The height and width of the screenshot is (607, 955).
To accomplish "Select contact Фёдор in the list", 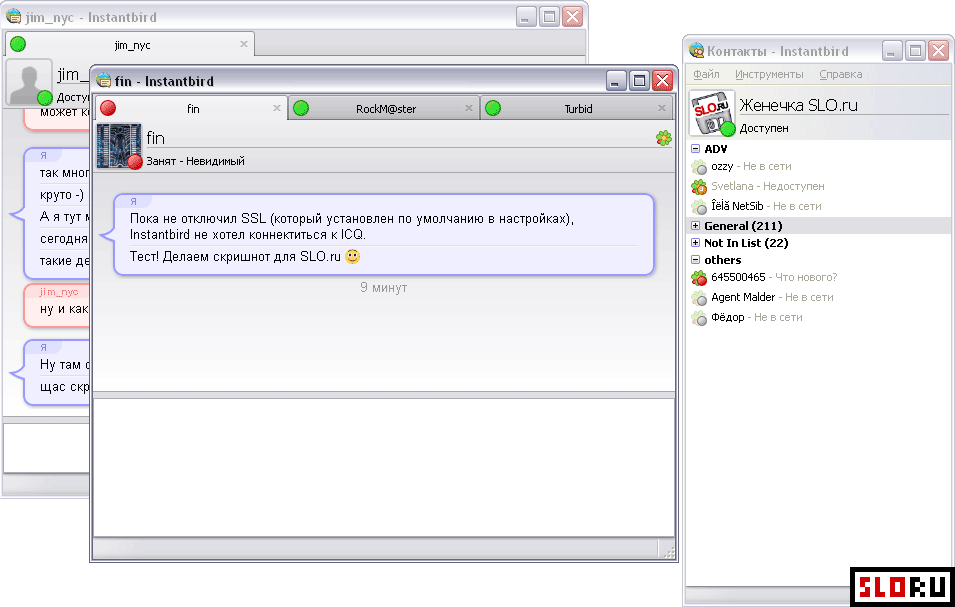I will click(819, 318).
